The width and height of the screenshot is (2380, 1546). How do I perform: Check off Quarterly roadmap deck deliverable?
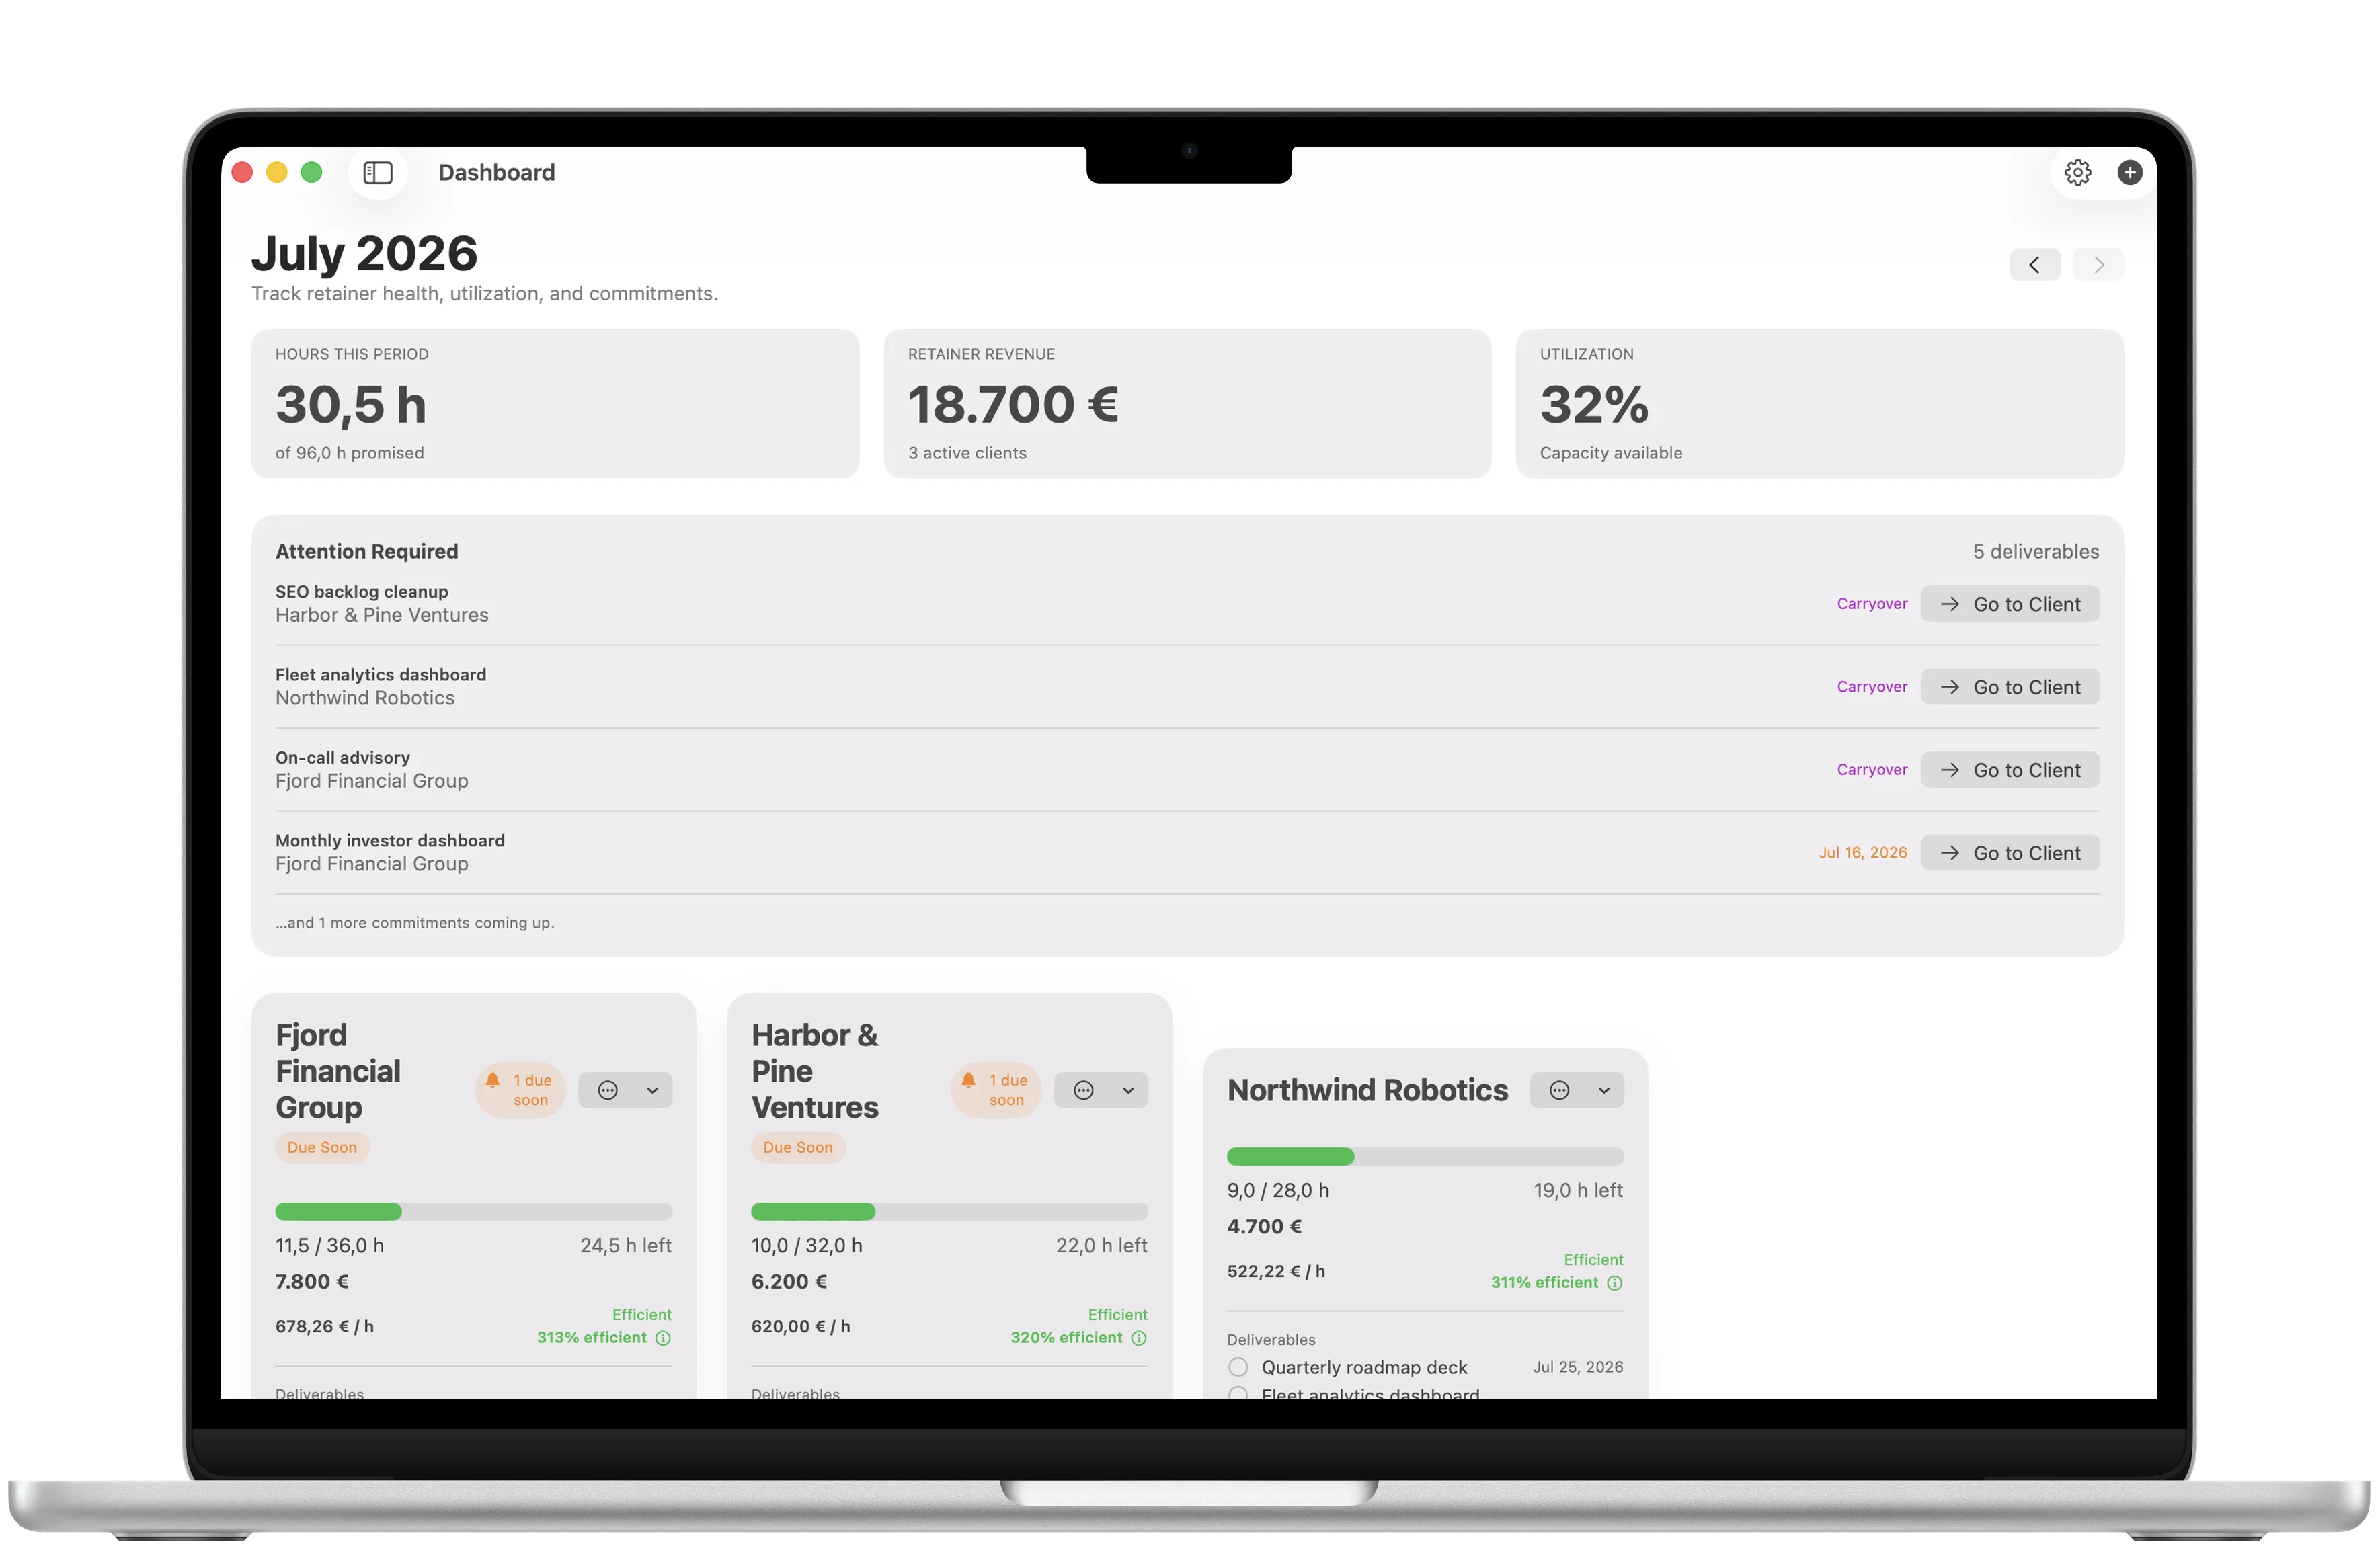1238,1367
